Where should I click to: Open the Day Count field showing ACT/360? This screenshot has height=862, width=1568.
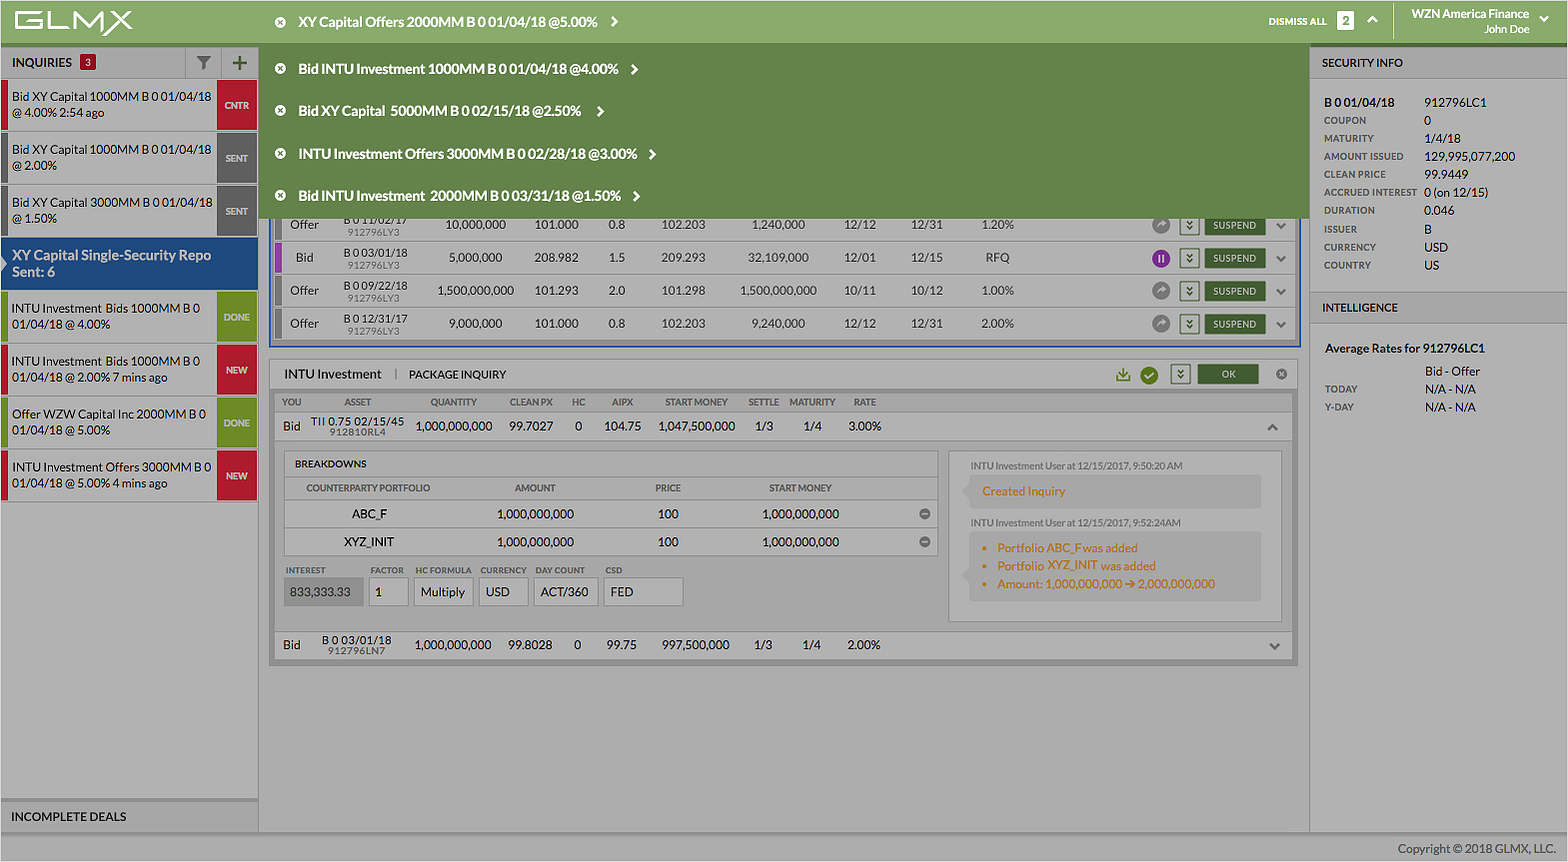[566, 592]
